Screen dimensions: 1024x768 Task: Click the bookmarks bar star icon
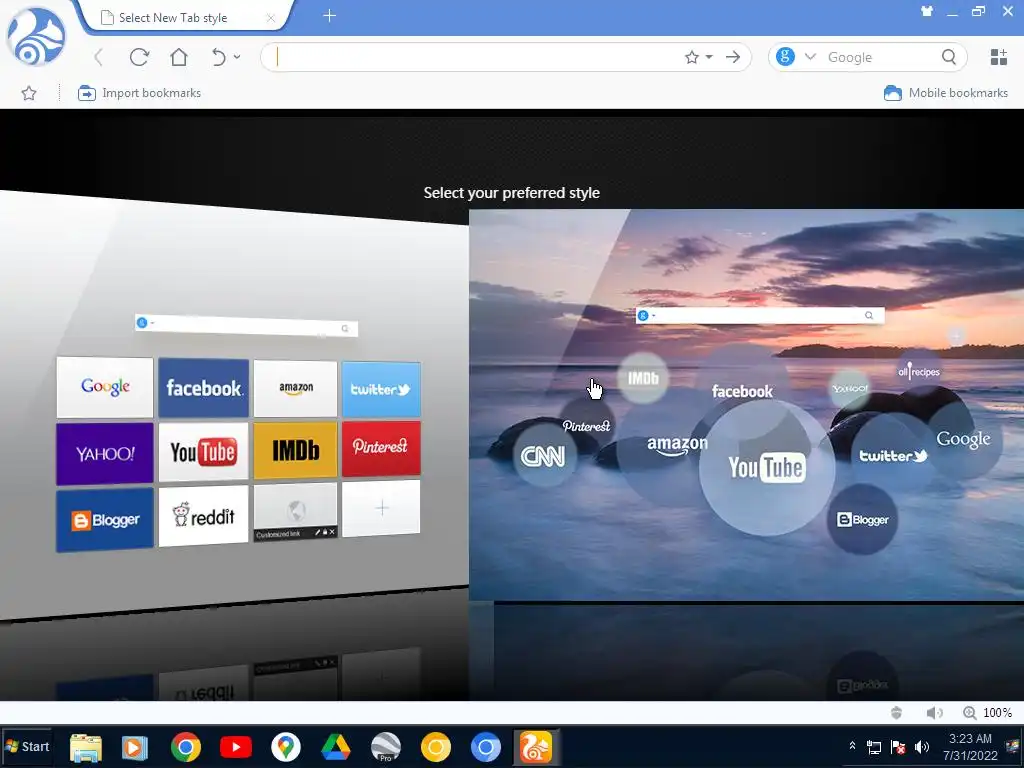click(29, 93)
